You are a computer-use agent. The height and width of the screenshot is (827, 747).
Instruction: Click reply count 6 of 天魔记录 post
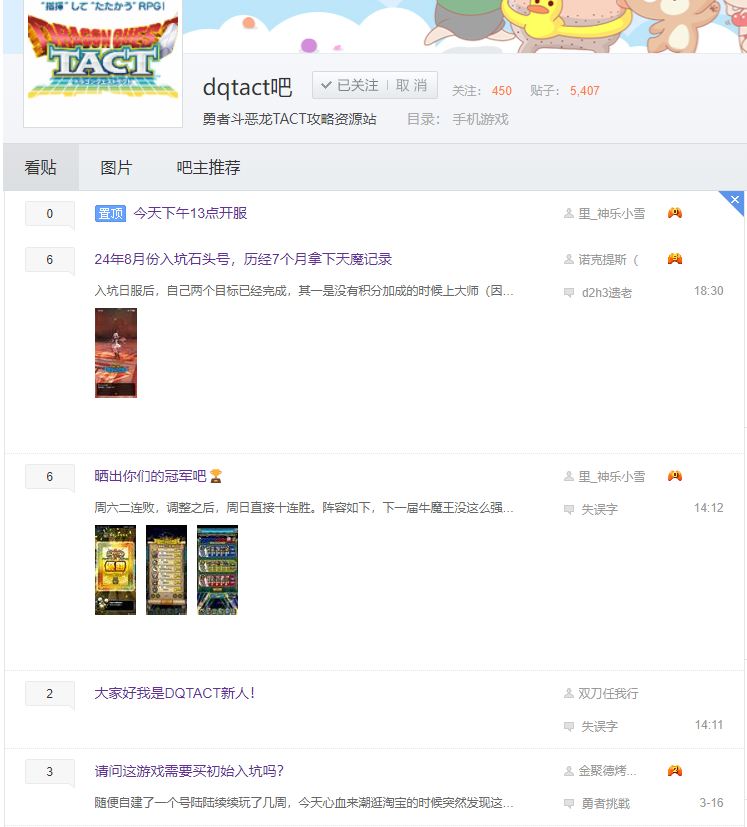(x=50, y=259)
